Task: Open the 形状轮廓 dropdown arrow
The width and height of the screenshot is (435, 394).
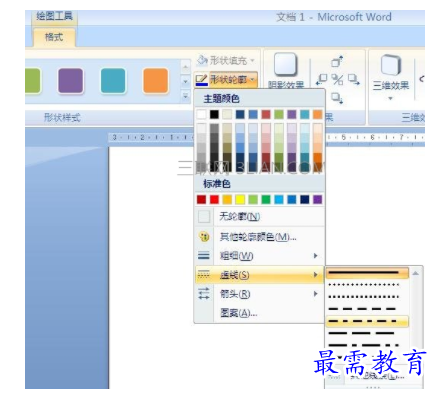Action: pyautogui.click(x=252, y=80)
